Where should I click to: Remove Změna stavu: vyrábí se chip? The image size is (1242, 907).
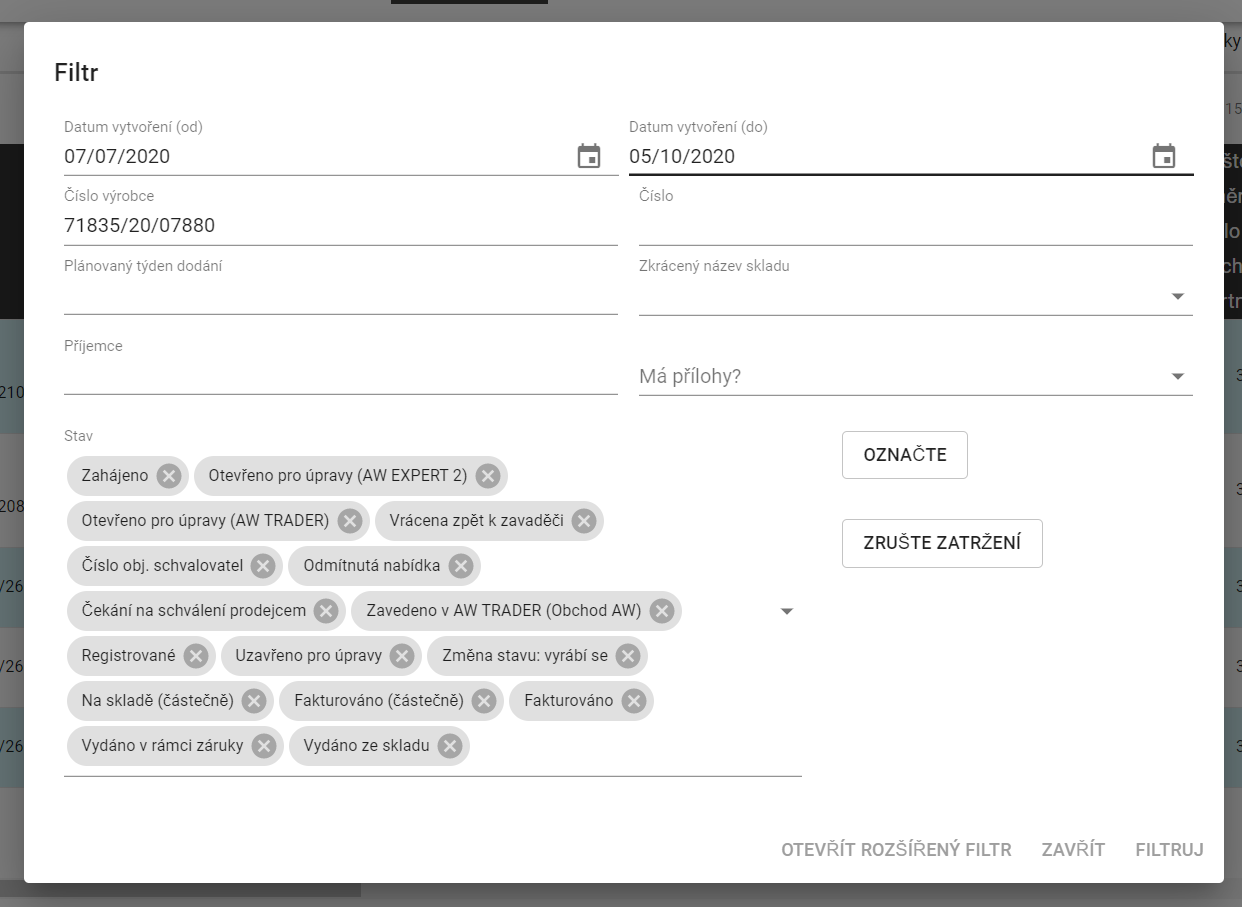click(627, 656)
